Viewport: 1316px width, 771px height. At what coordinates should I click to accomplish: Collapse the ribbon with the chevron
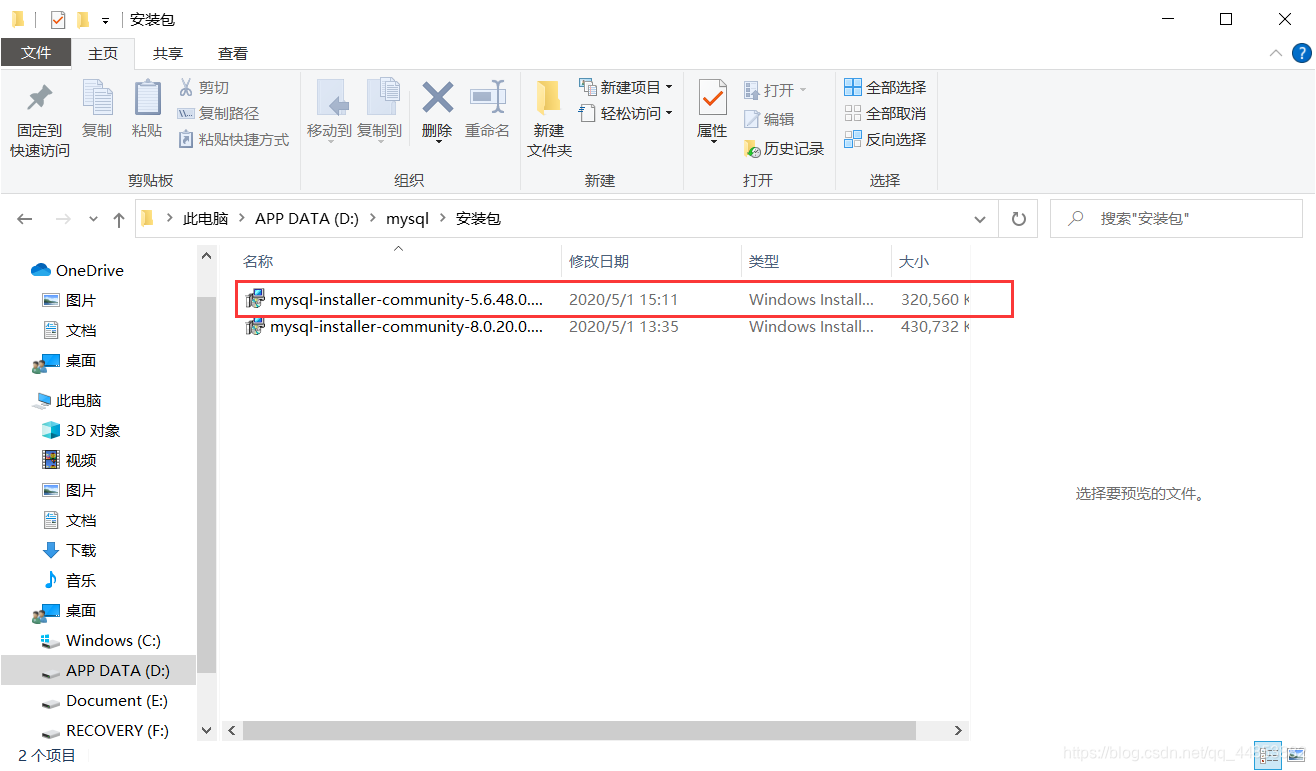(1275, 53)
